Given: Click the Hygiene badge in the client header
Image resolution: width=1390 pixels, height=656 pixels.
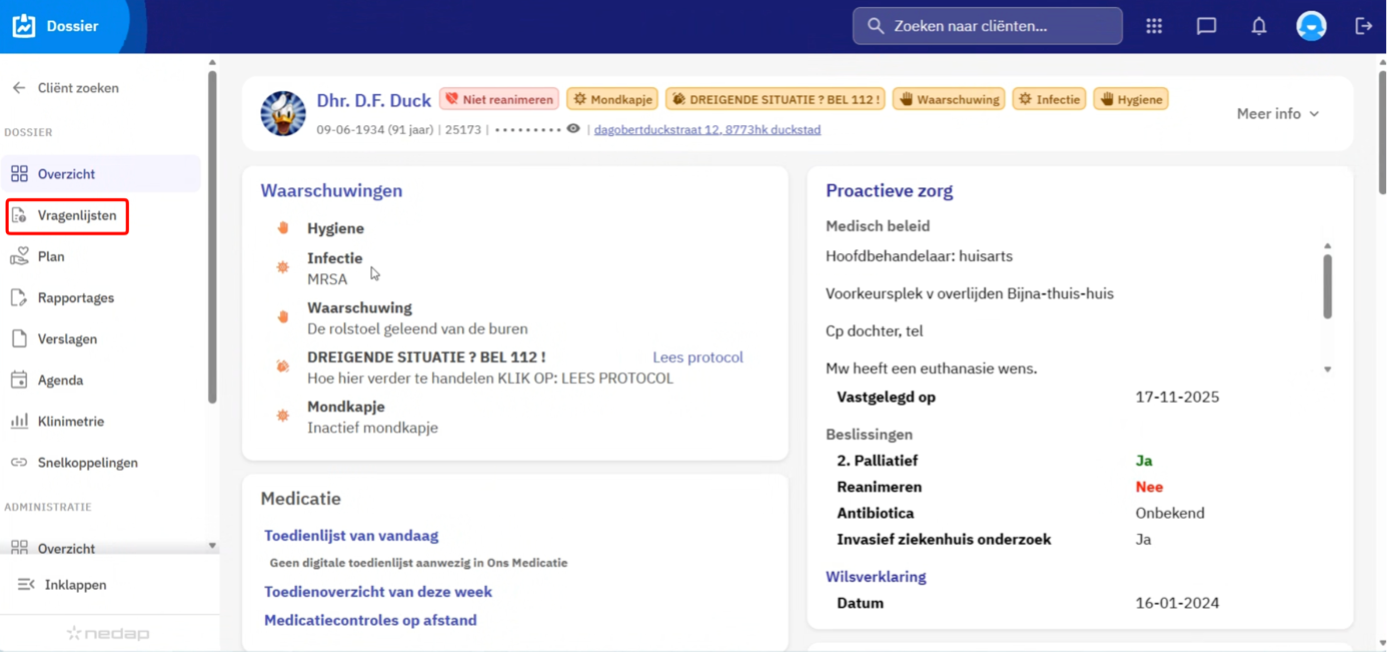Looking at the screenshot, I should (x=1131, y=99).
